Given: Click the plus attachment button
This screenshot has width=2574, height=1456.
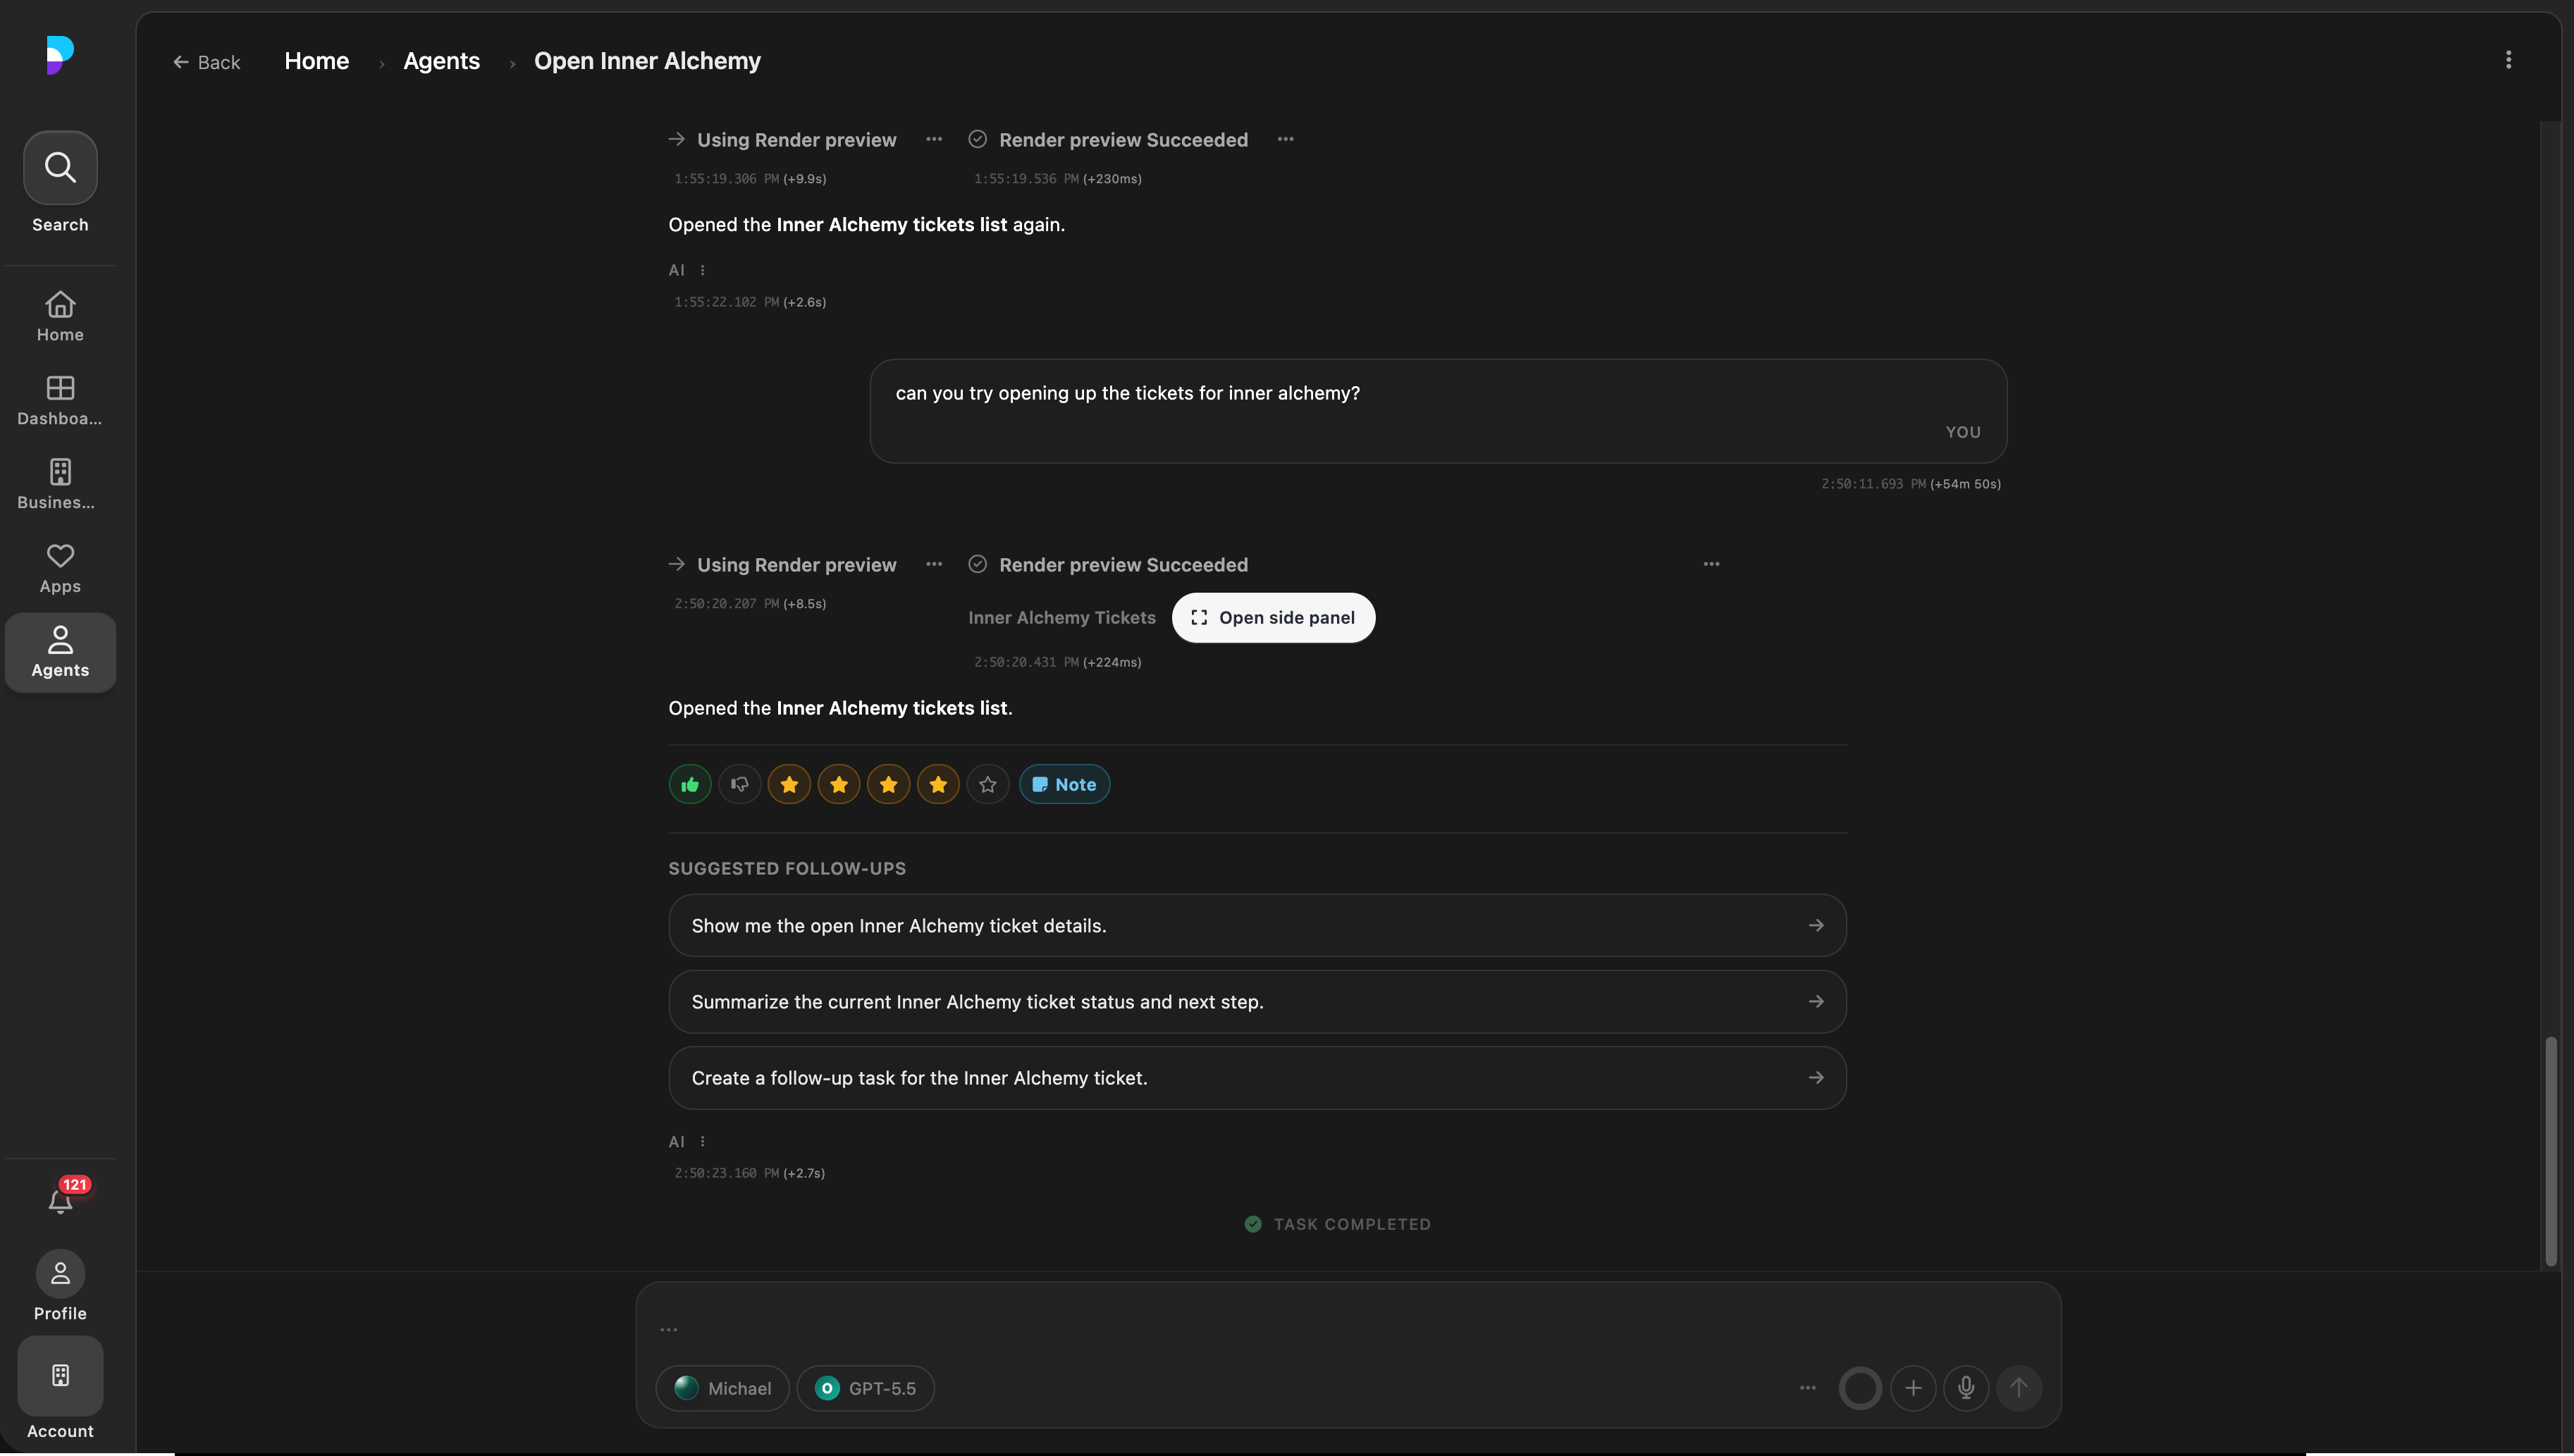Looking at the screenshot, I should (x=1913, y=1388).
